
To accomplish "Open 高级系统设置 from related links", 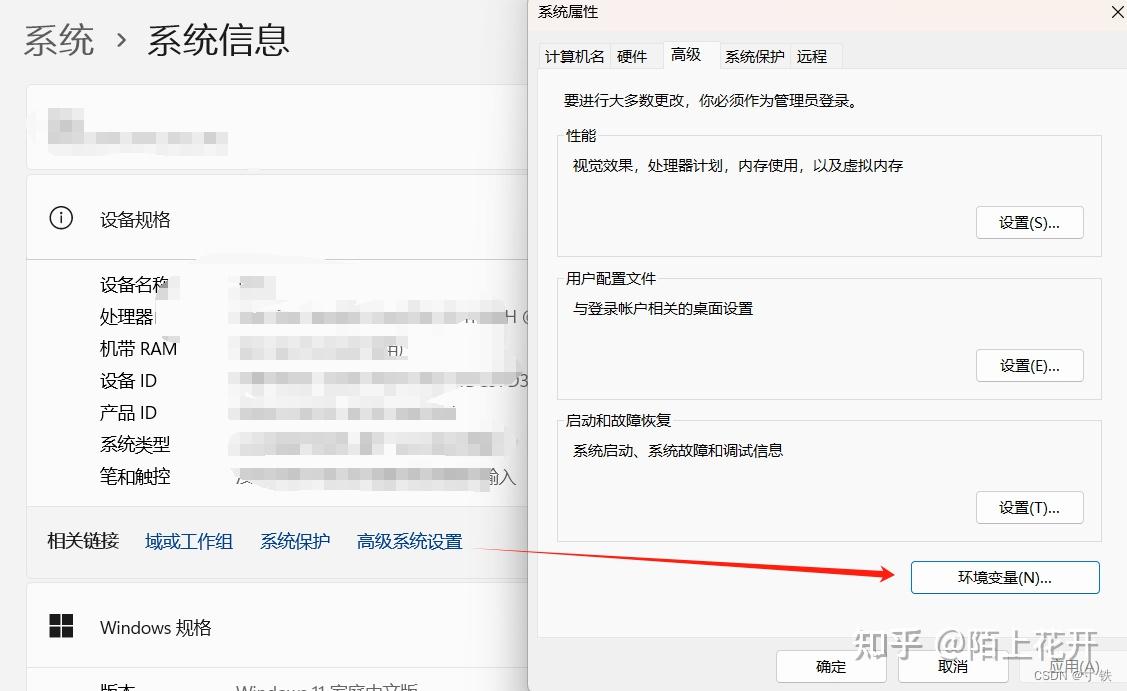I will pos(409,541).
